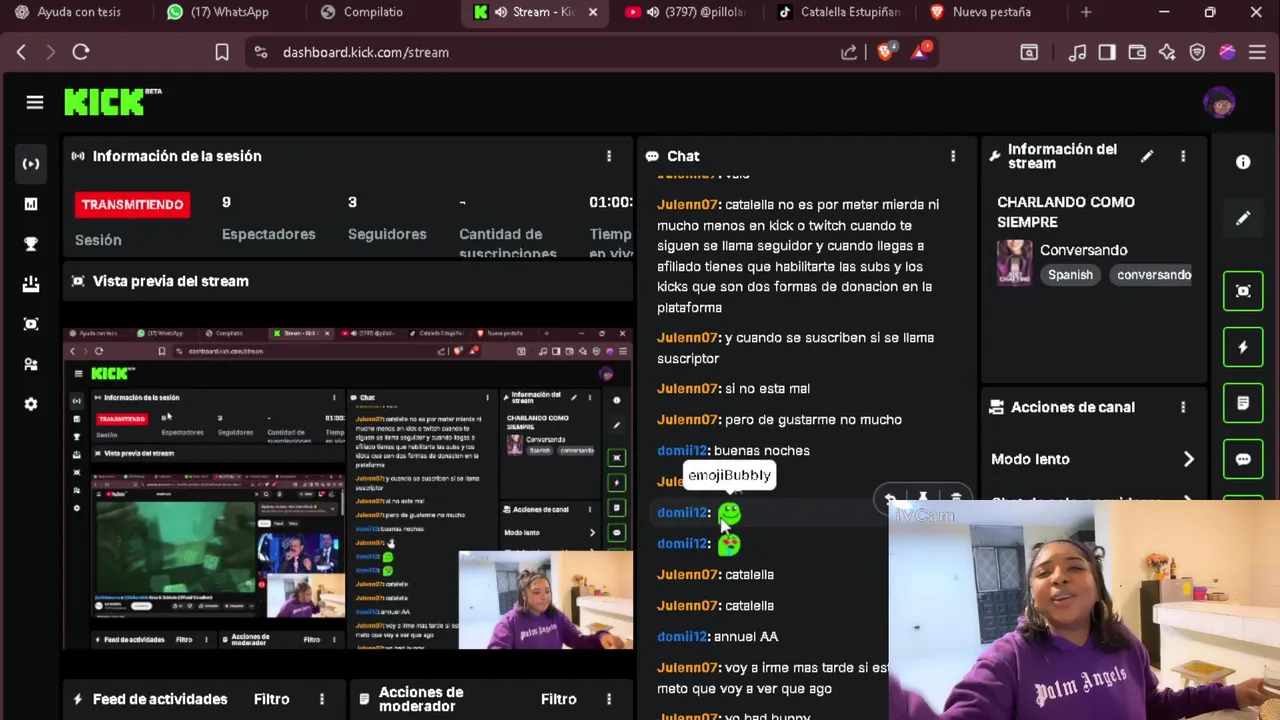The image size is (1280, 720).
Task: Click the Brave Shields lion icon
Action: pos(886,52)
